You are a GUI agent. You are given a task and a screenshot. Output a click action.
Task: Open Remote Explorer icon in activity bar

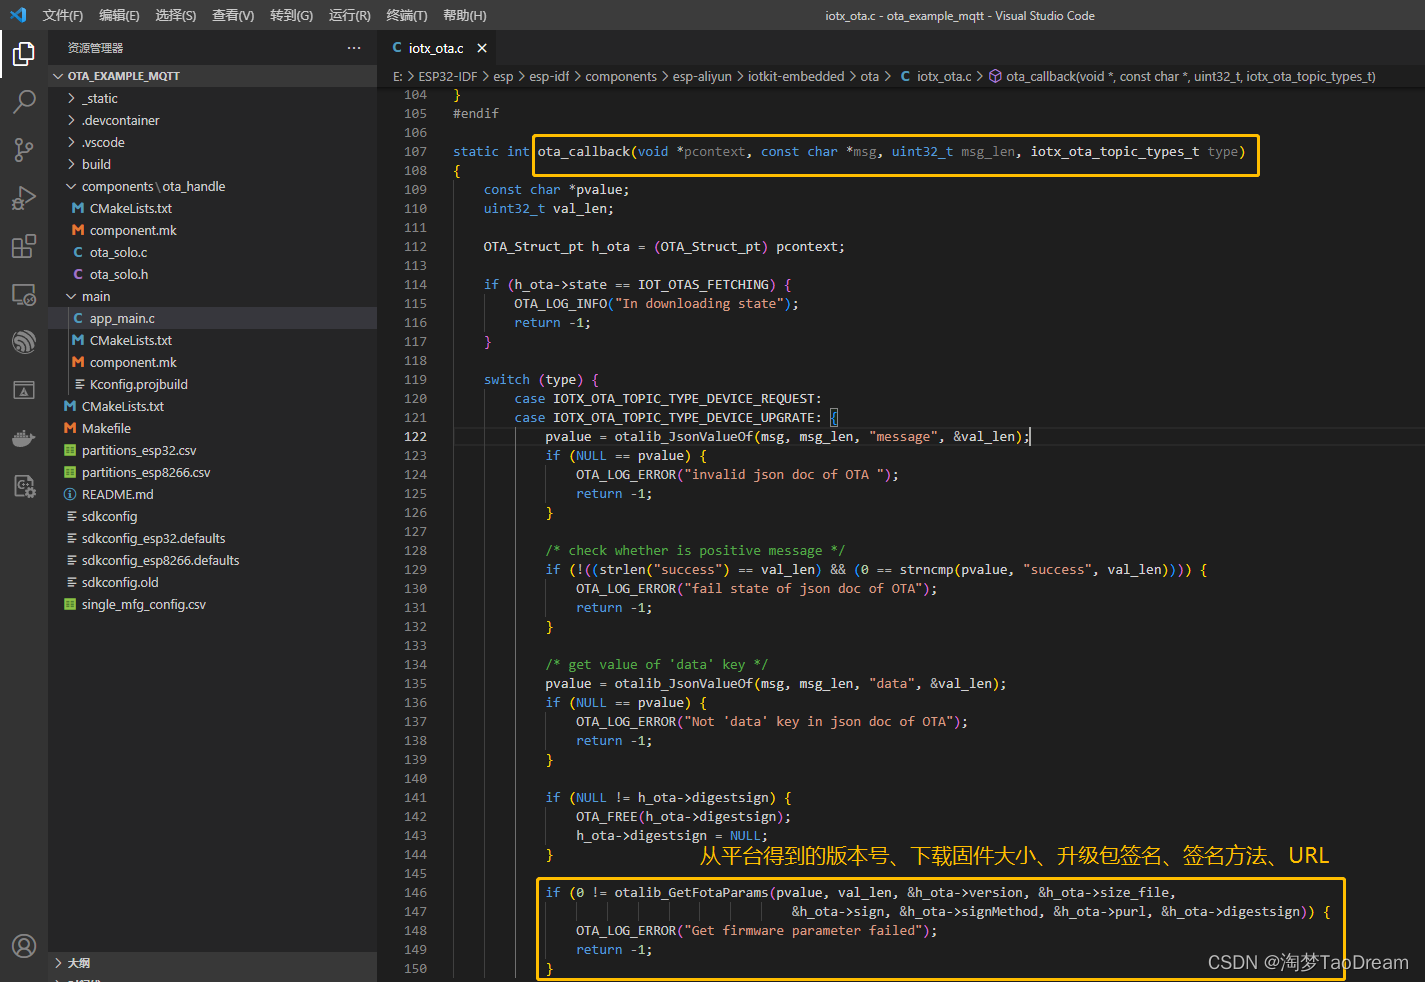coord(24,294)
